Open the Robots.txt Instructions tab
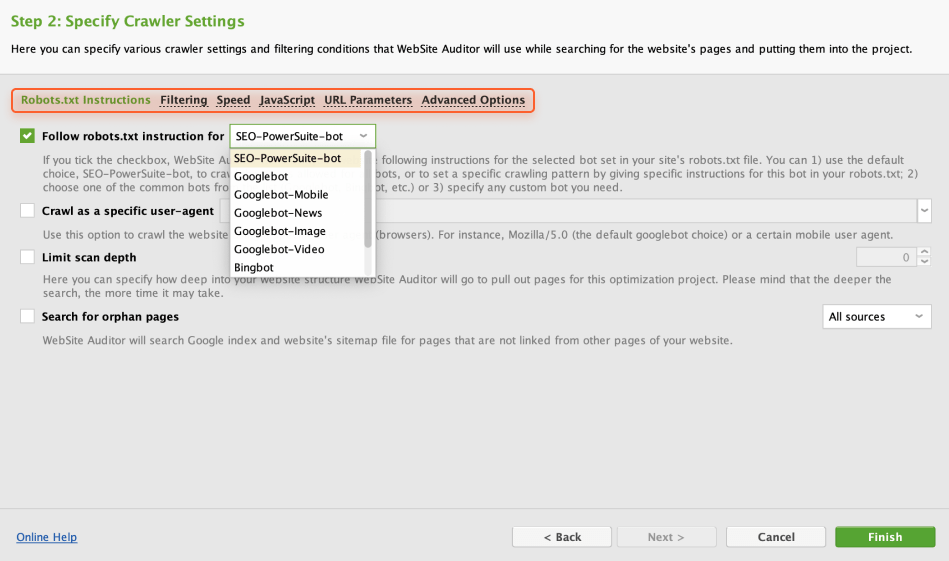The width and height of the screenshot is (949, 561). tap(85, 100)
